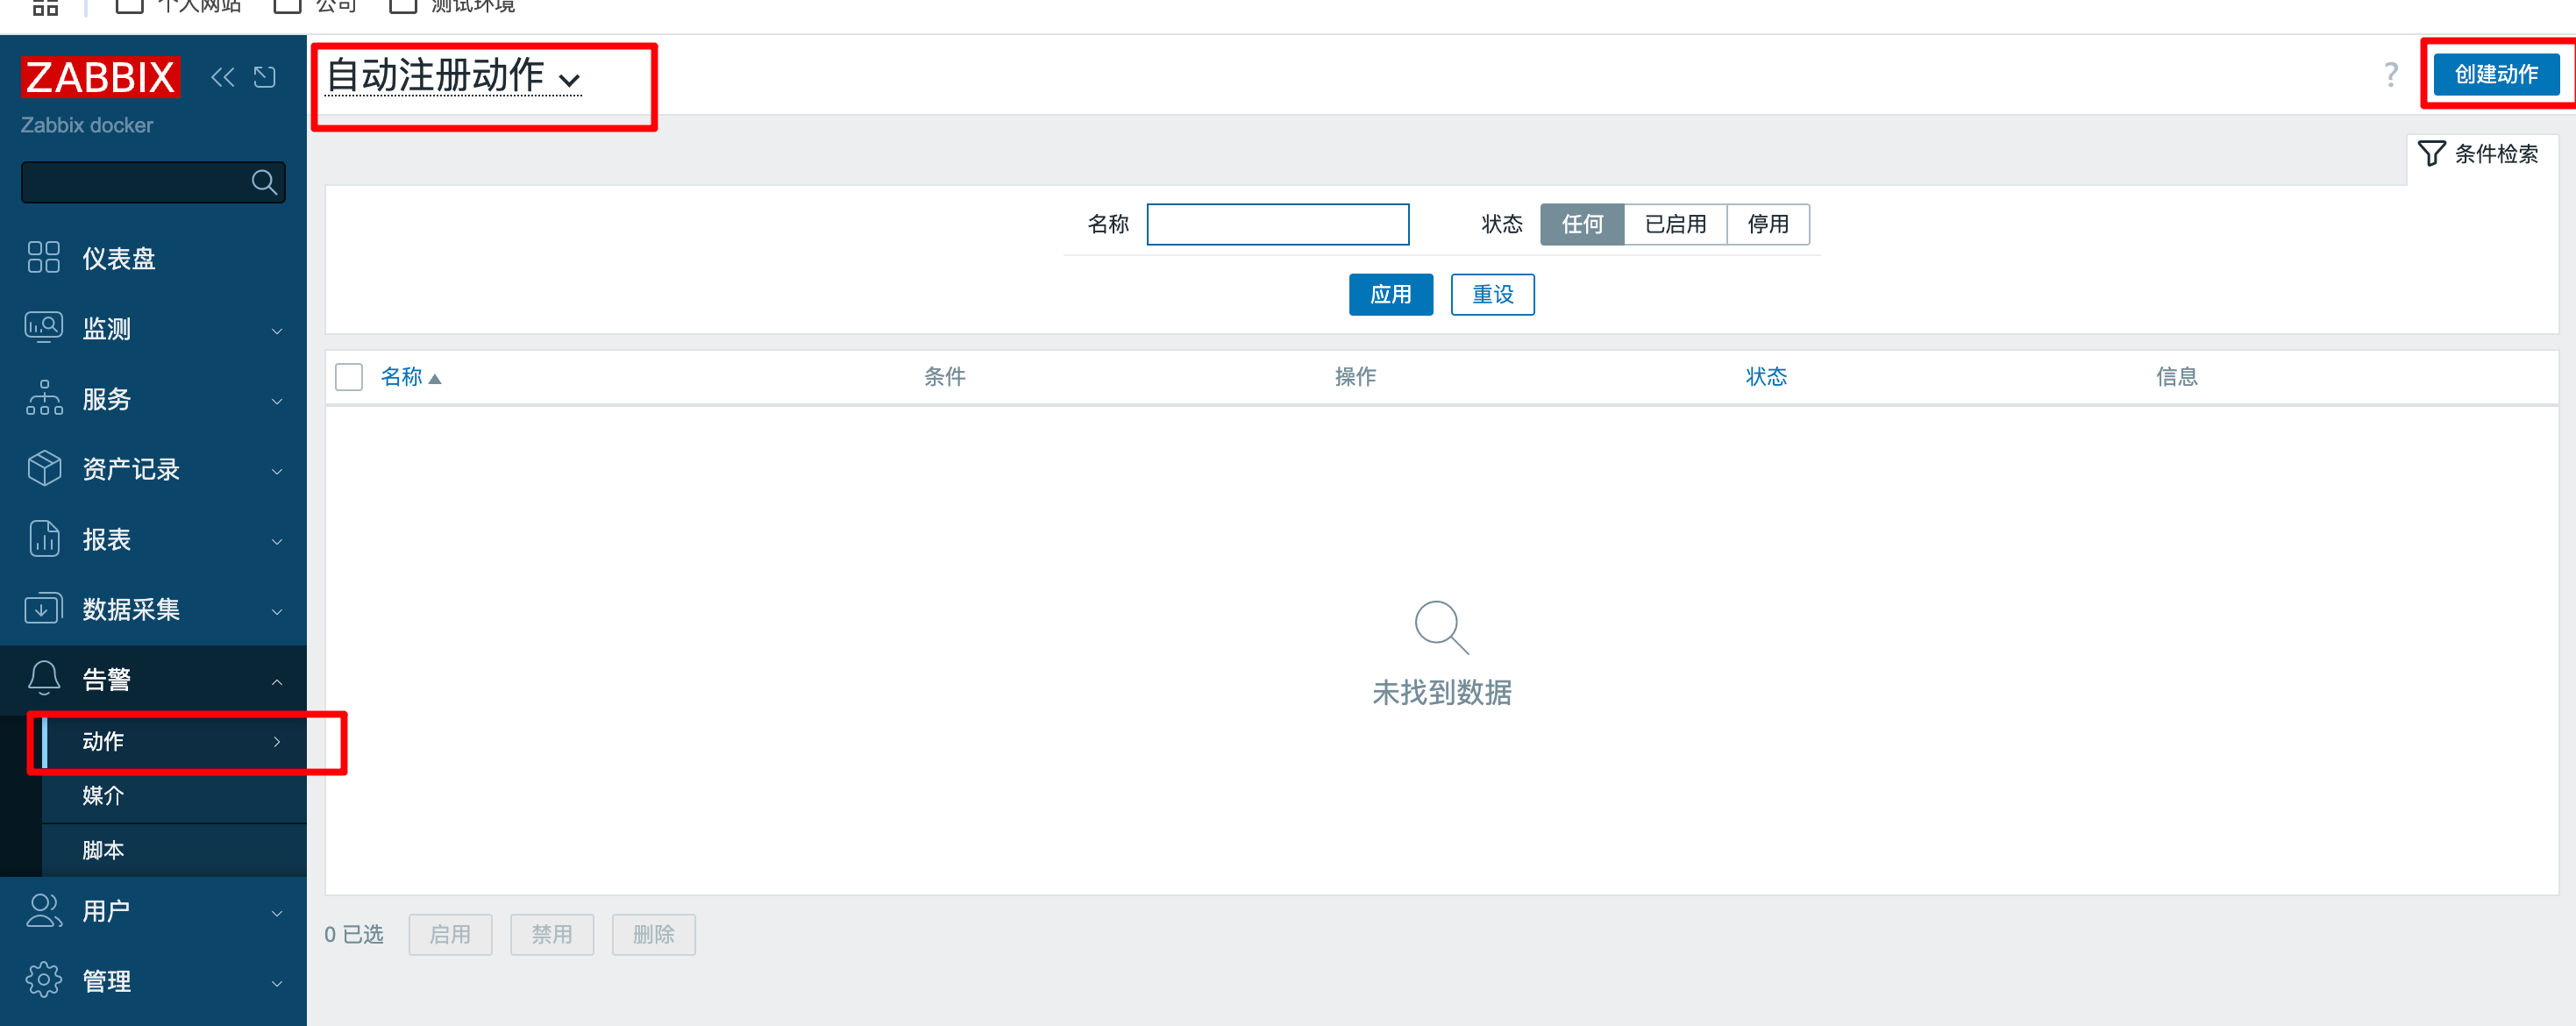Image resolution: width=2576 pixels, height=1026 pixels.
Task: Toggle sidebar hide mode icon
Action: coord(265,77)
